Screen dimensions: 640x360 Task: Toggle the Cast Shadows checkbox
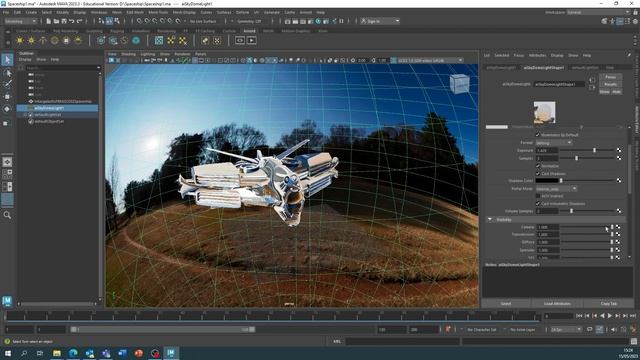click(538, 173)
